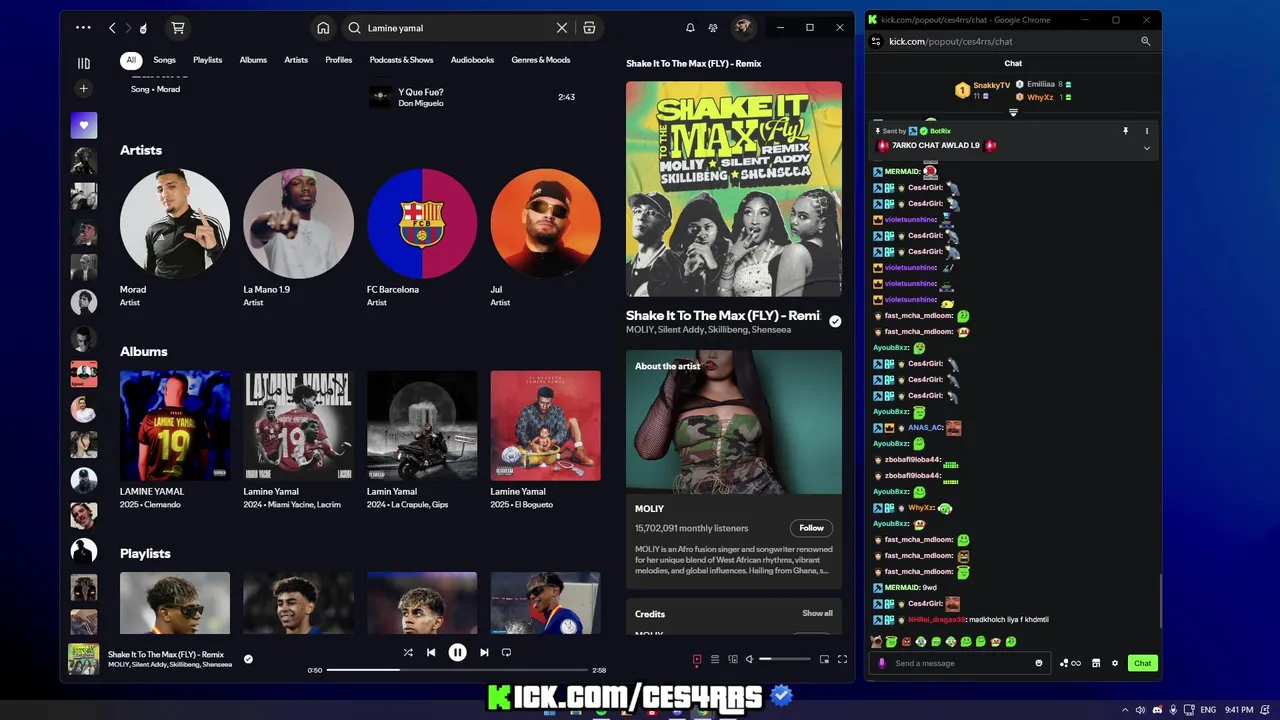
Task: Toggle saved checkmark in player bar
Action: (x=248, y=659)
